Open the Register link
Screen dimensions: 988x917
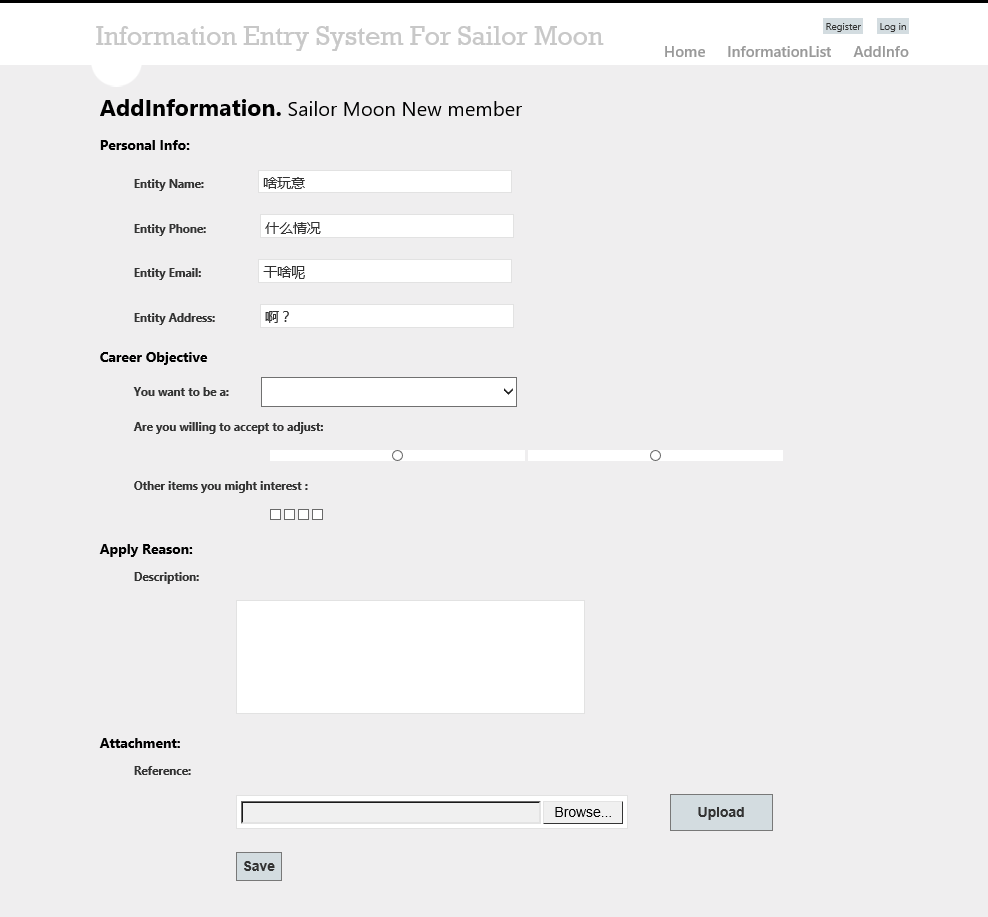pos(842,26)
